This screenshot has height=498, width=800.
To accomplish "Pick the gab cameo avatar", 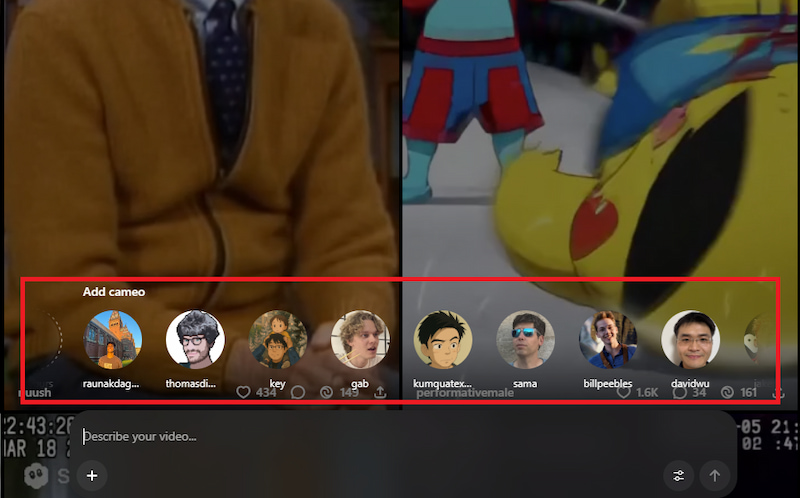I will click(360, 339).
